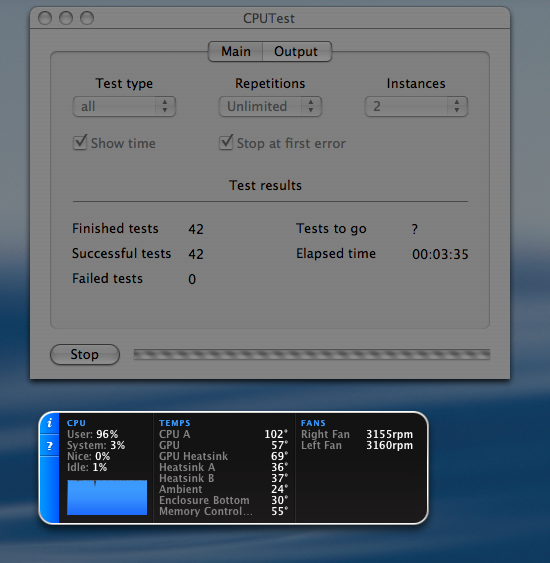This screenshot has width=550, height=563.
Task: Click the TEMPS section header
Action: 174,423
